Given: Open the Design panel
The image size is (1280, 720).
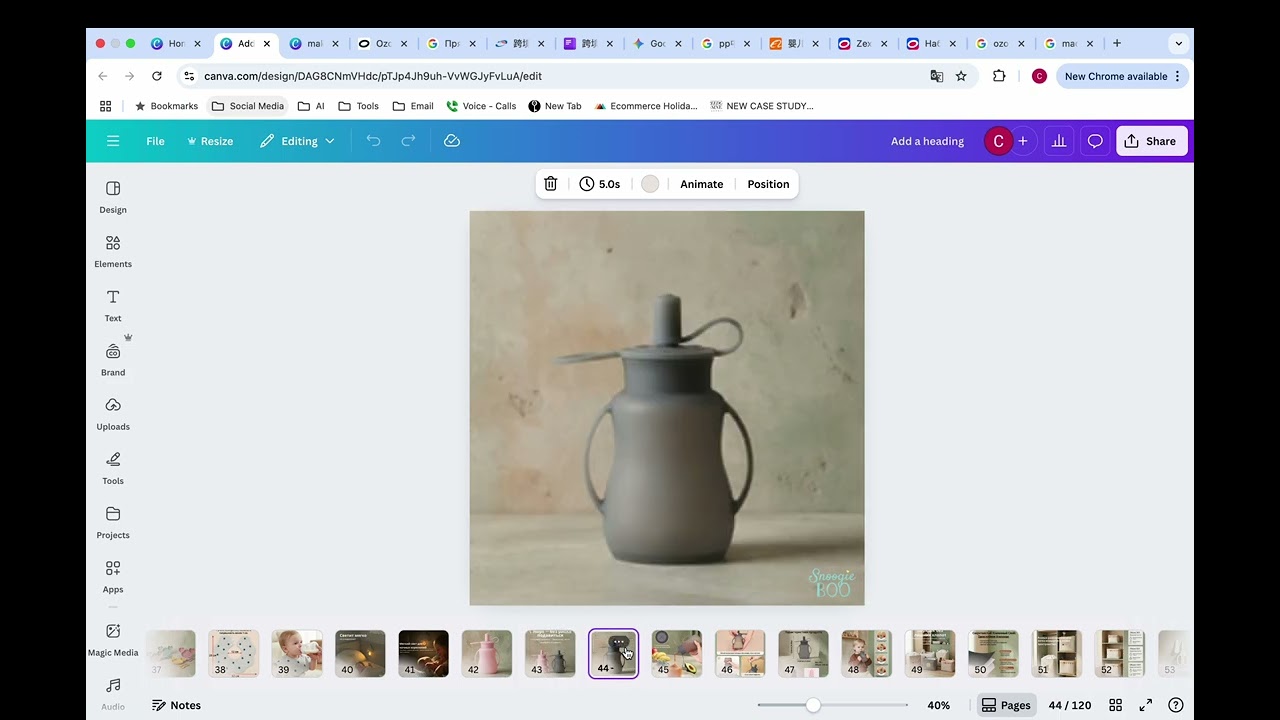Looking at the screenshot, I should coord(113,197).
